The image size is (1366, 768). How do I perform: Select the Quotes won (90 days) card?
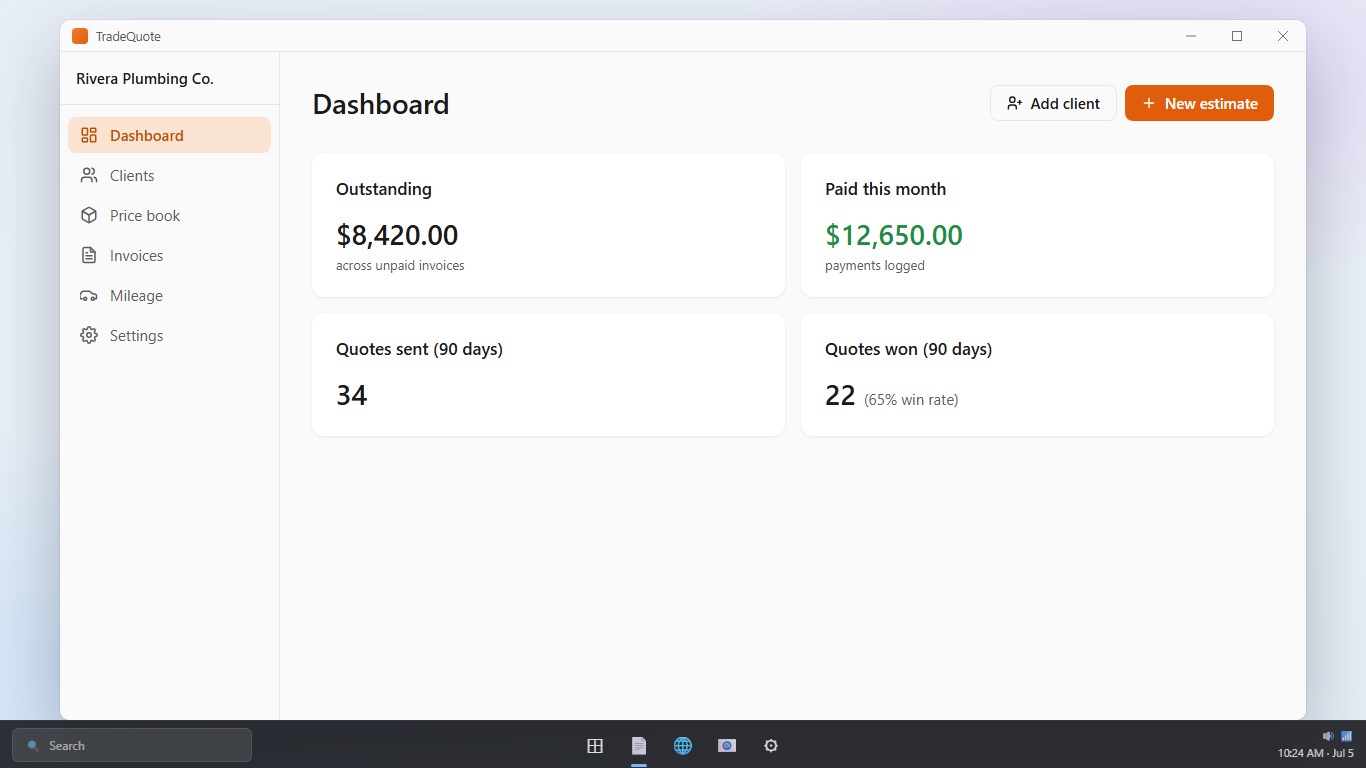coord(1037,374)
